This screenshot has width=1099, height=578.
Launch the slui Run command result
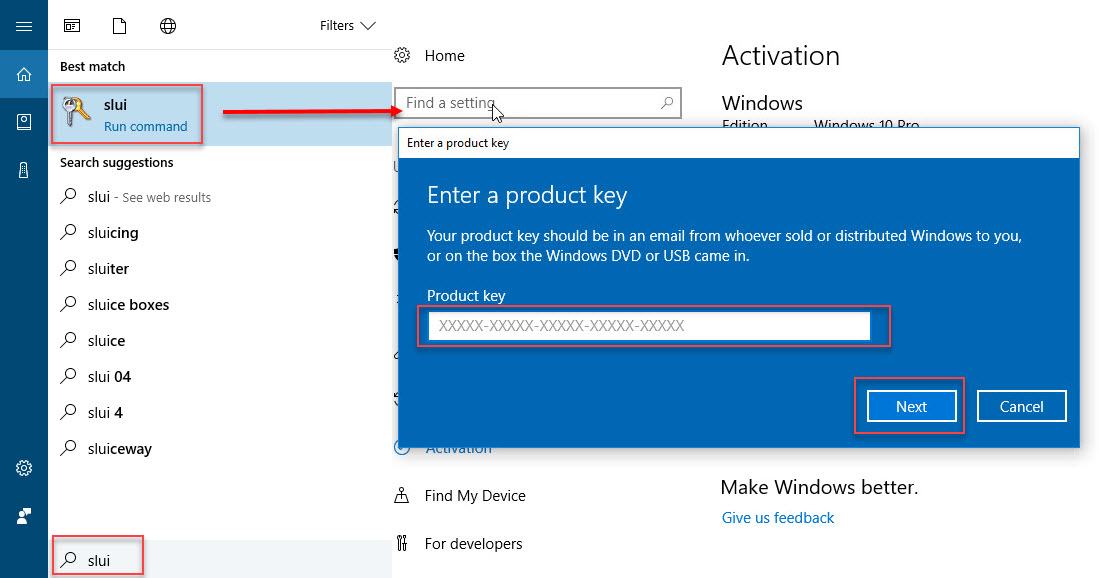220,114
